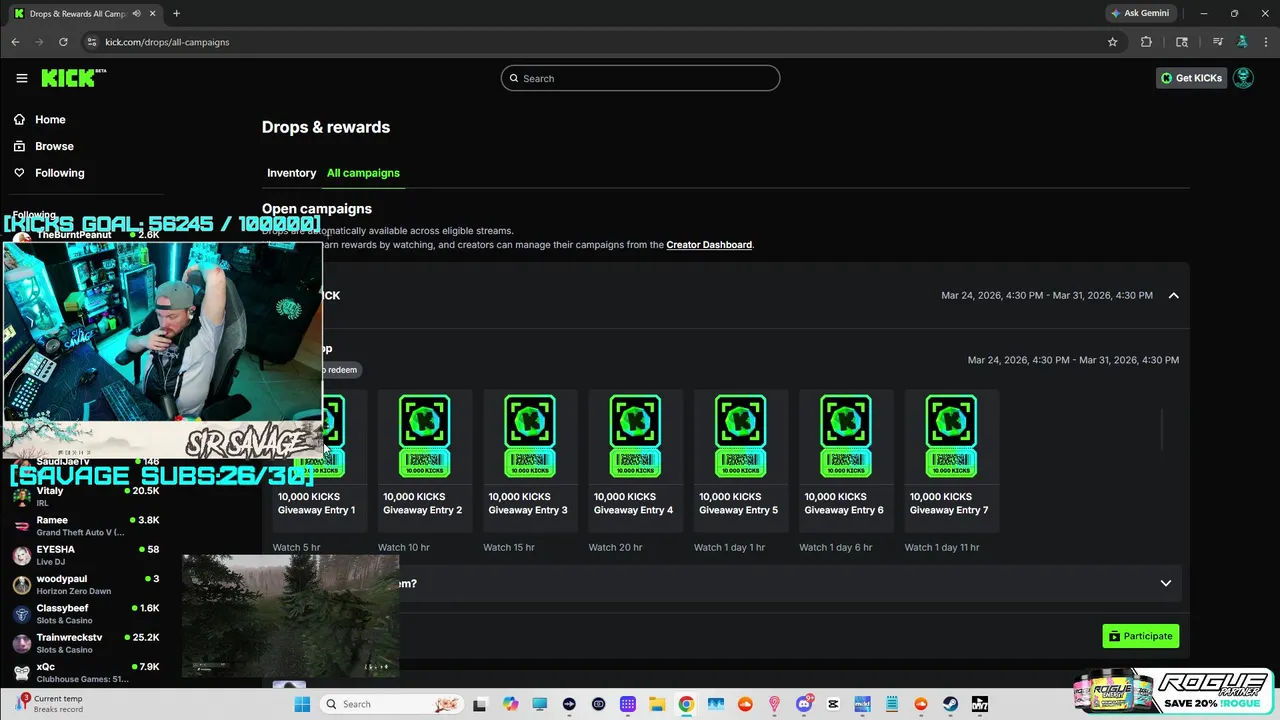Select Giveaway Entry 6 reward card
Image resolution: width=1280 pixels, height=720 pixels.
pyautogui.click(x=846, y=459)
